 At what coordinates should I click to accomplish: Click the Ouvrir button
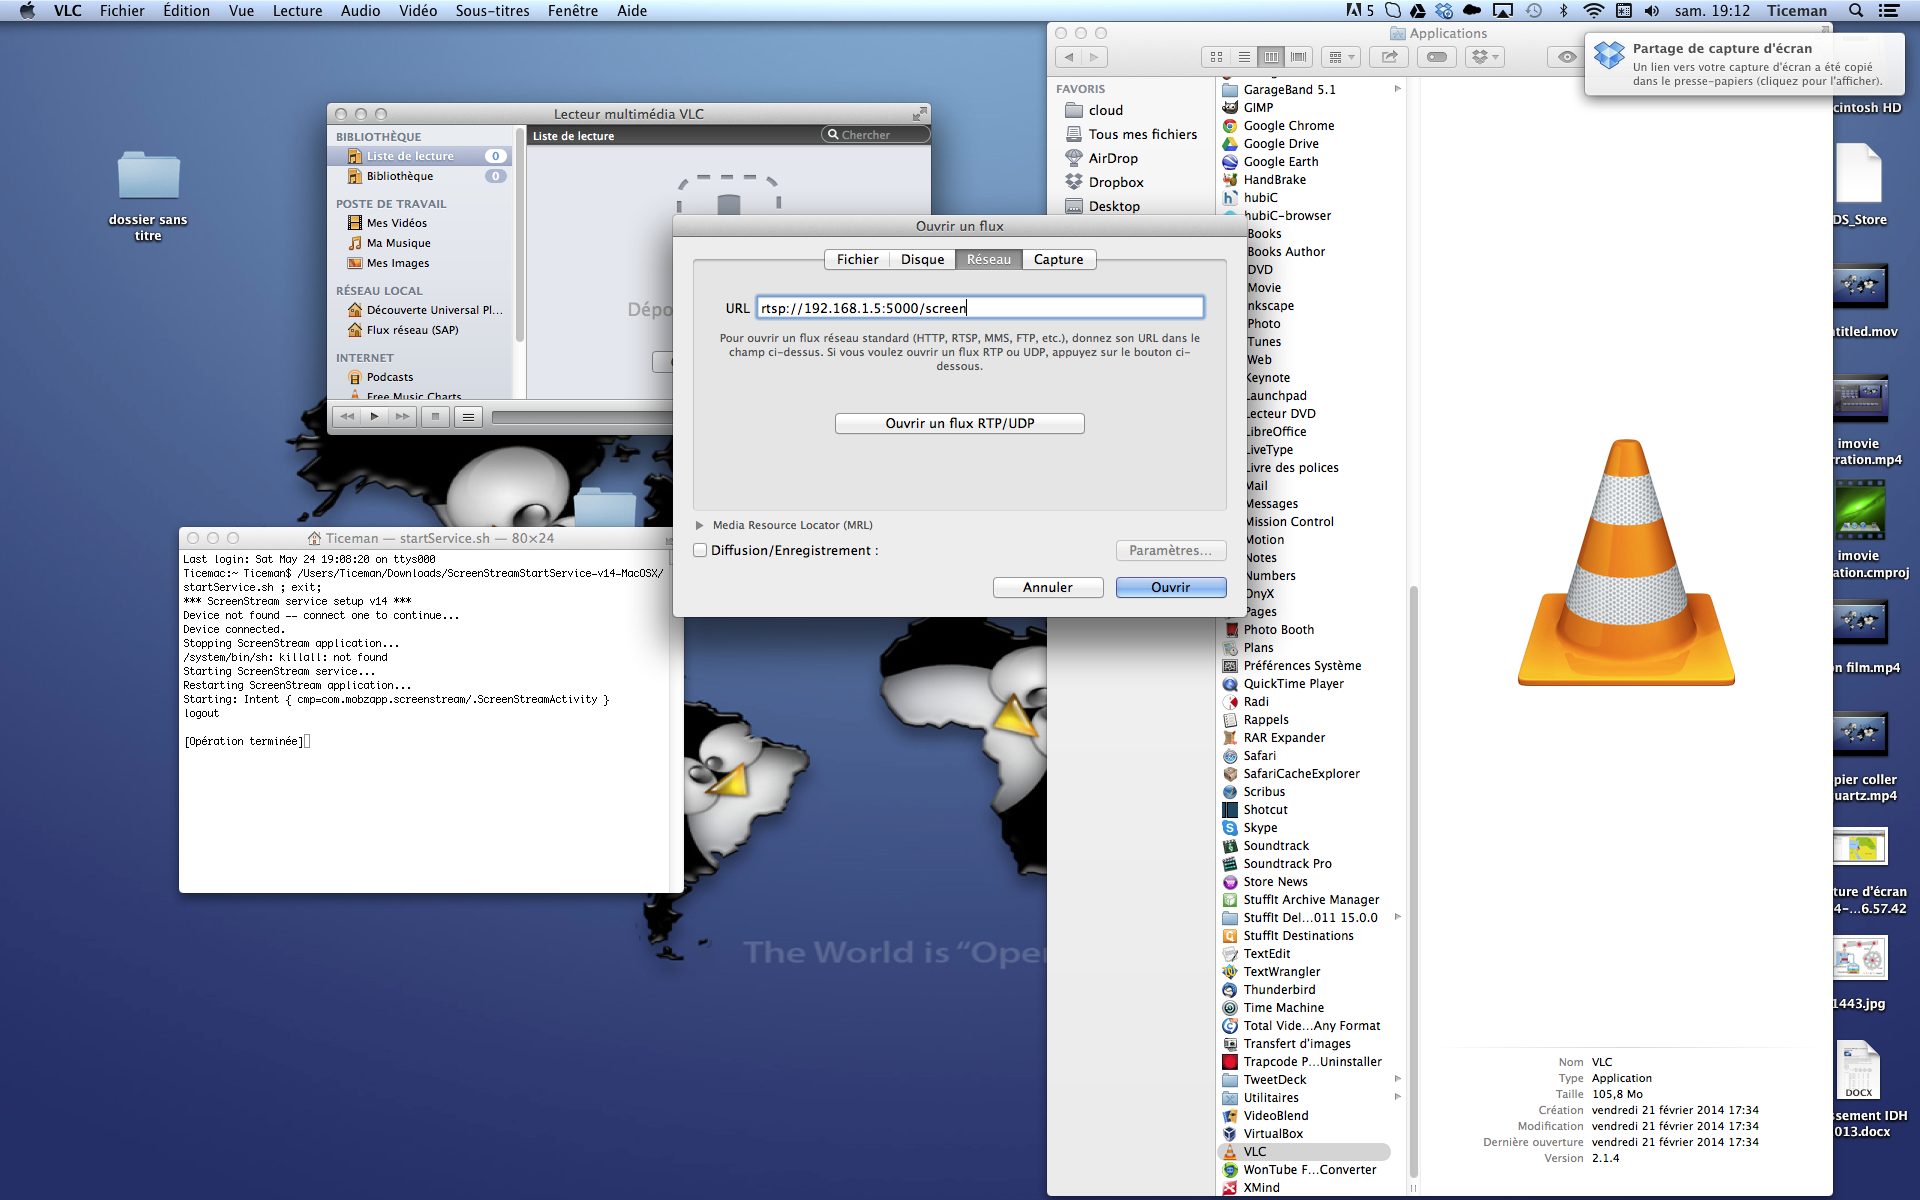pos(1171,587)
